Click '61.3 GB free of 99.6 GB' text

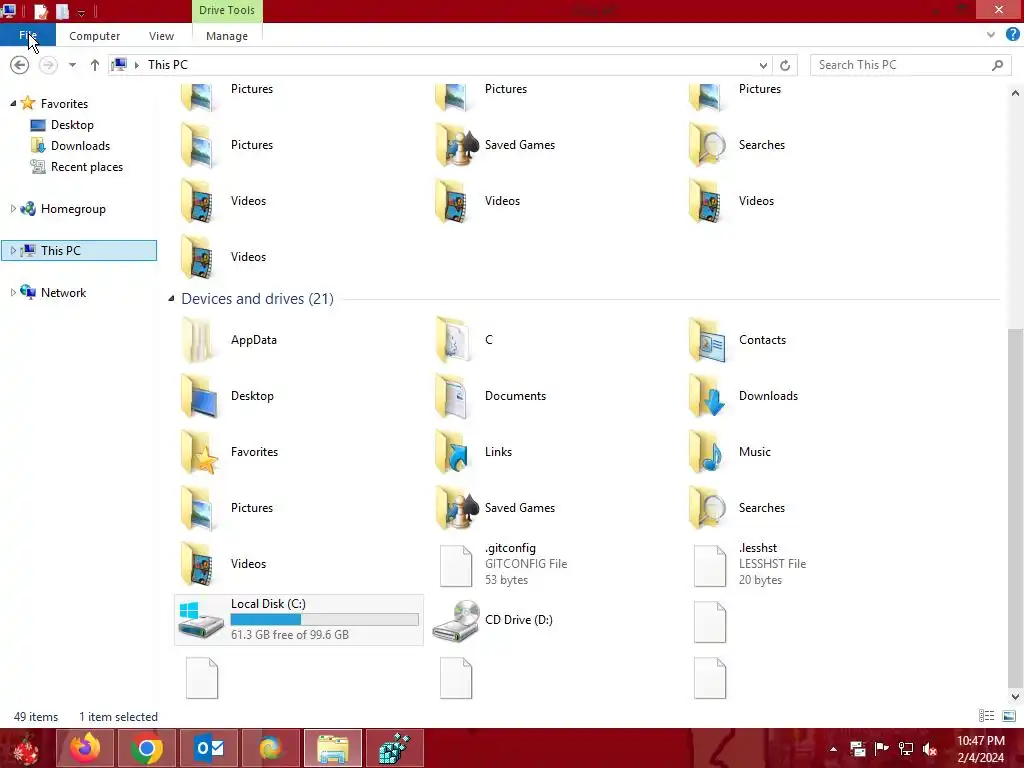[290, 635]
